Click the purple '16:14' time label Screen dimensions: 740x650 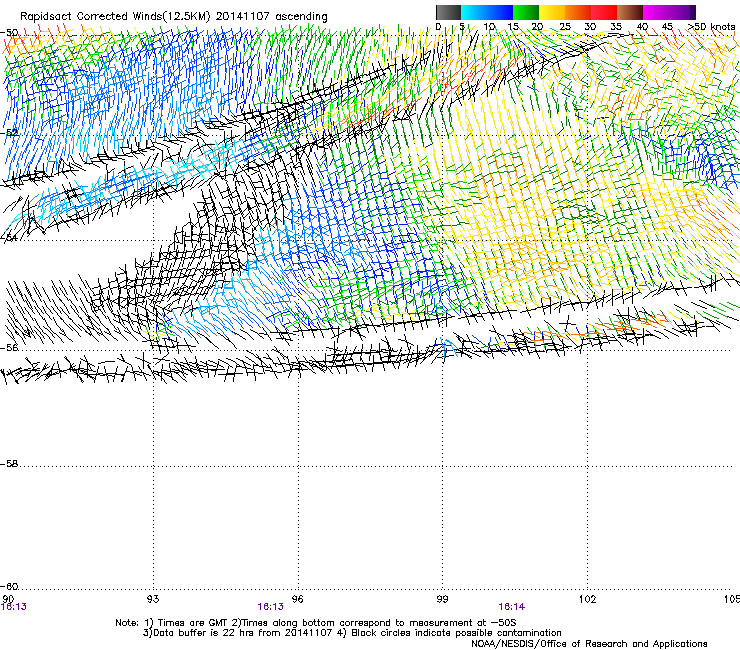(512, 607)
